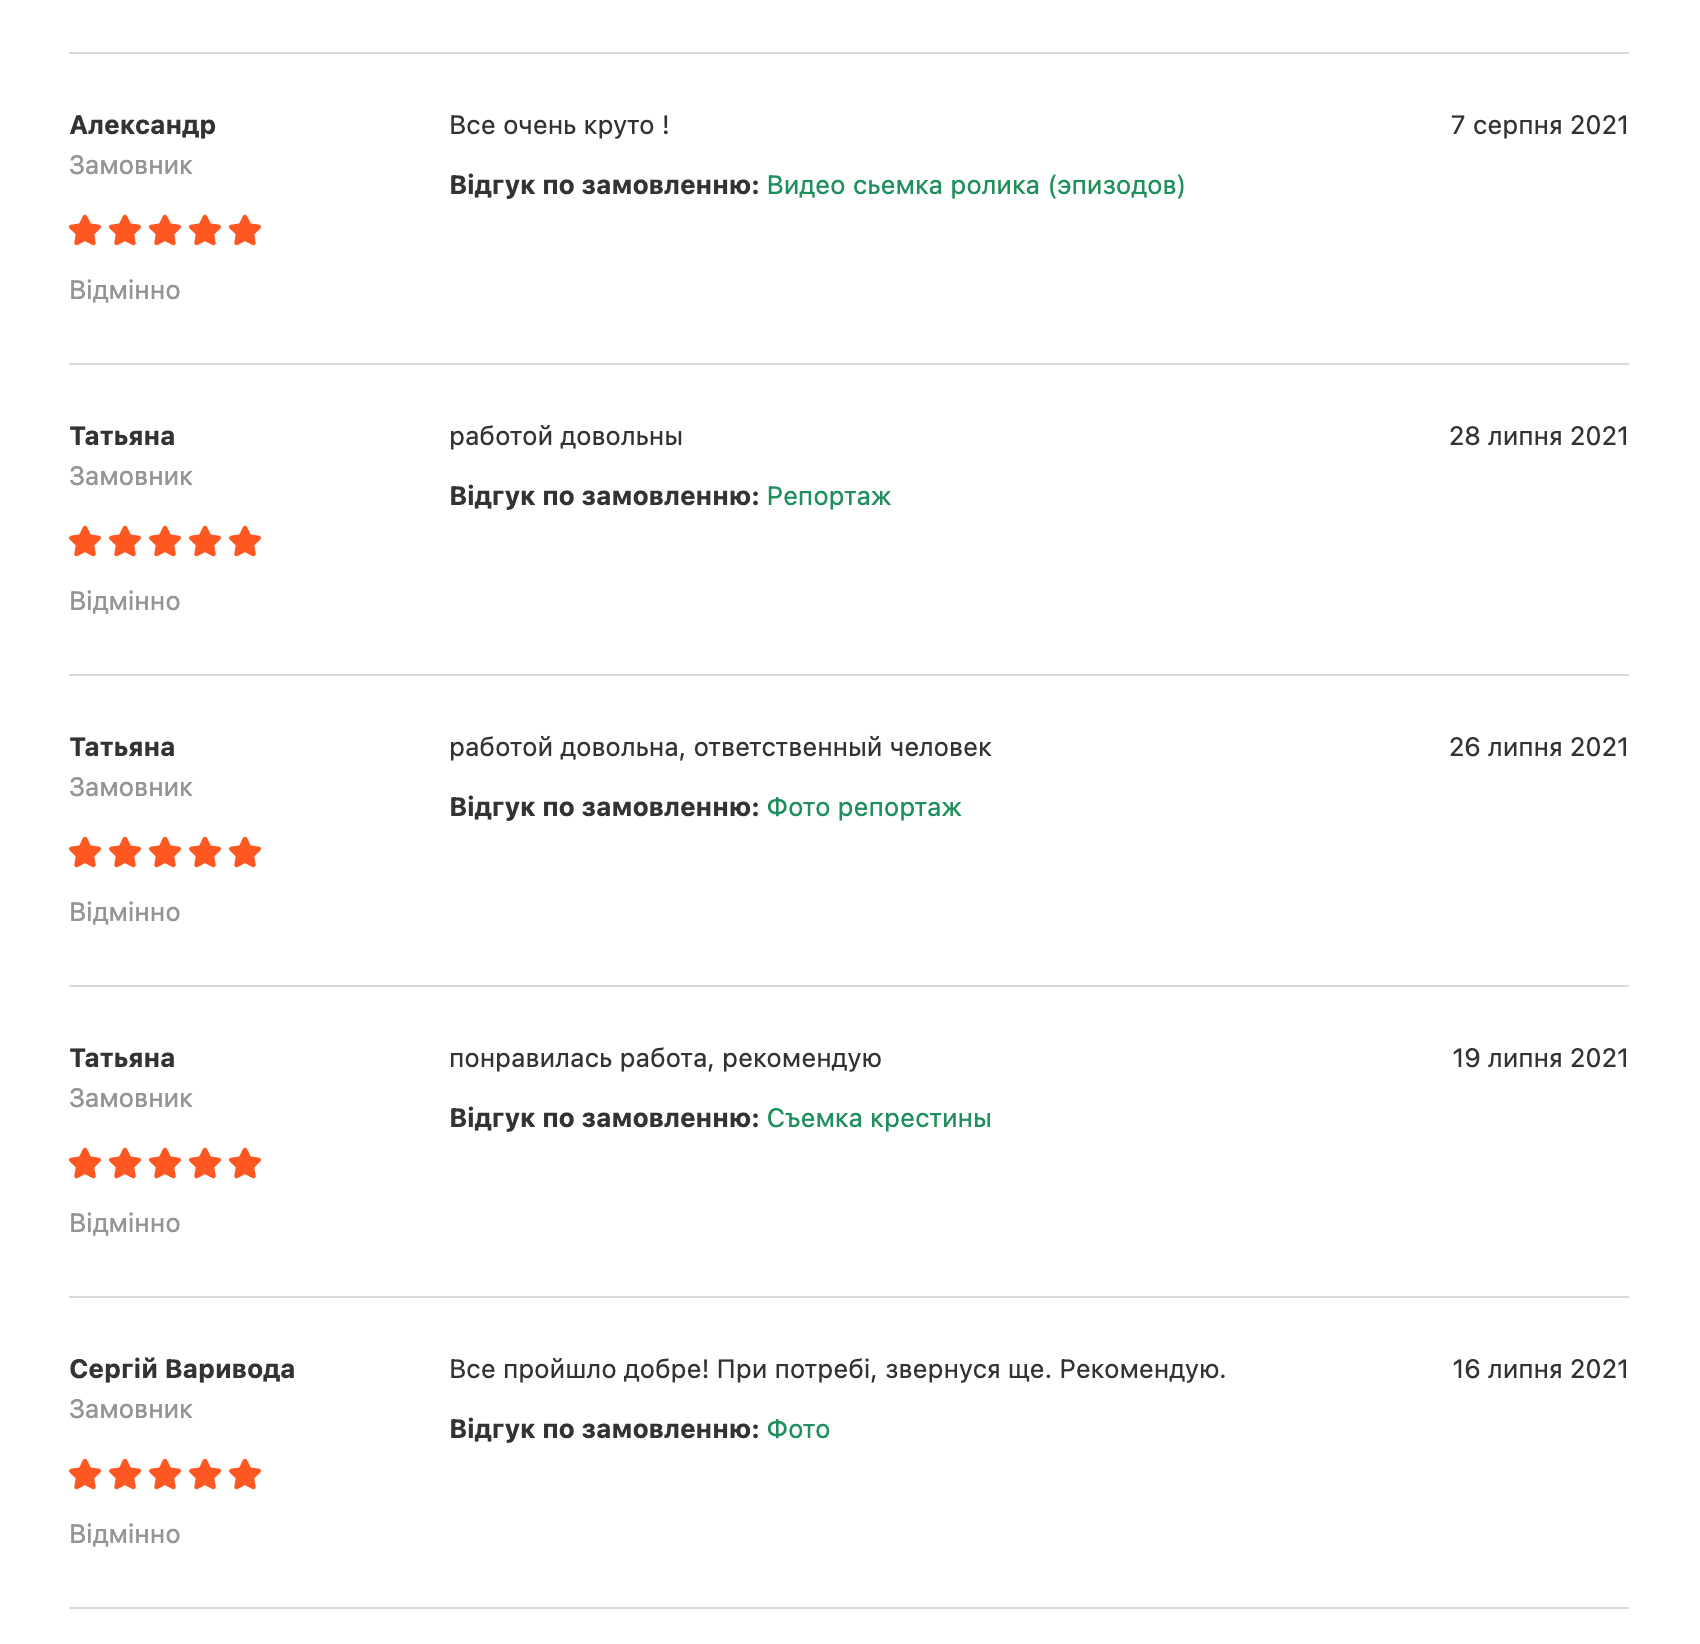
Task: Click the second star in 26 липня review rating
Action: point(125,853)
